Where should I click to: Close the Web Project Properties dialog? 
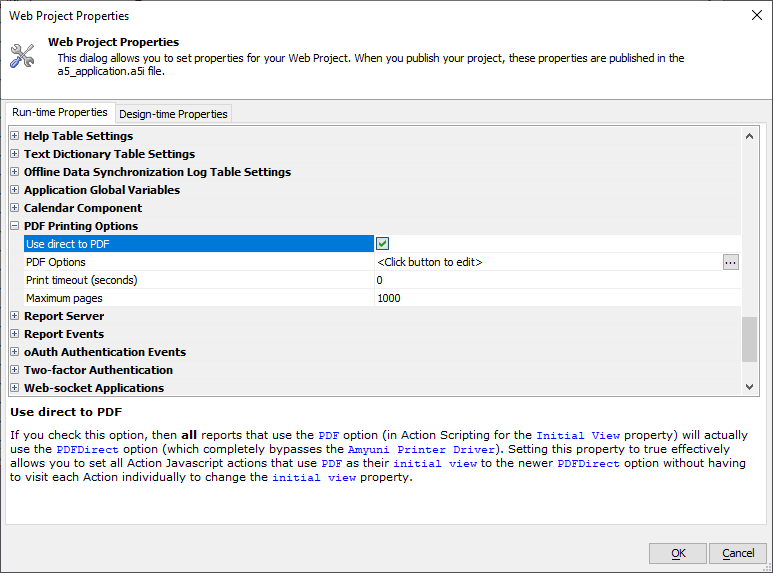pos(757,15)
